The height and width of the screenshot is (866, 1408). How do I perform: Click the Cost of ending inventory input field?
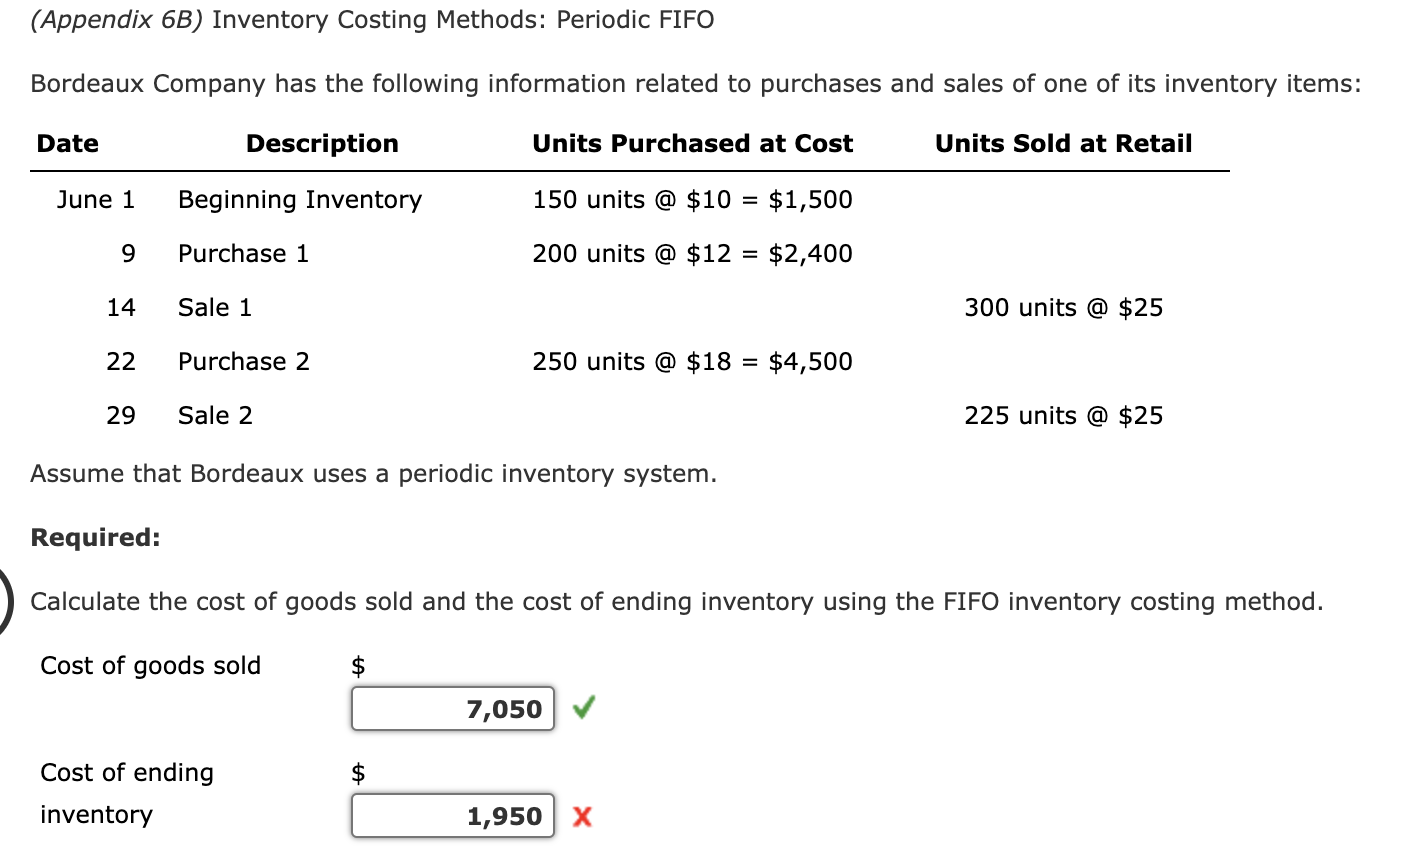452,815
